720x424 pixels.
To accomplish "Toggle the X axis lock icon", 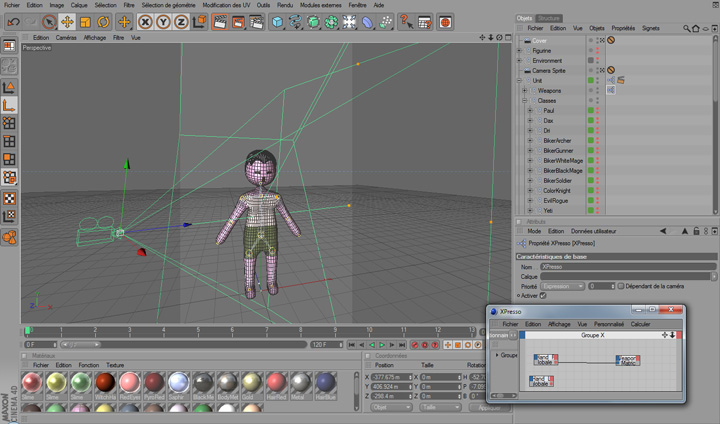I will coord(146,21).
